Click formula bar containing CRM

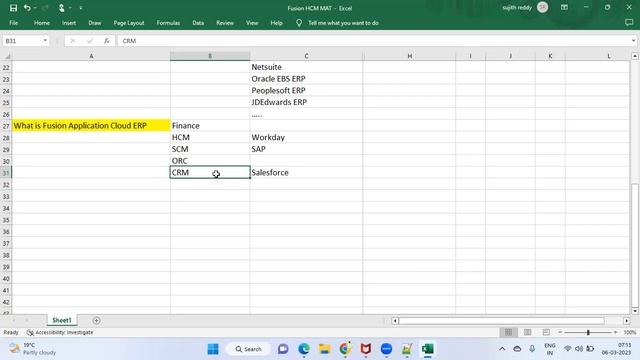(x=373, y=41)
